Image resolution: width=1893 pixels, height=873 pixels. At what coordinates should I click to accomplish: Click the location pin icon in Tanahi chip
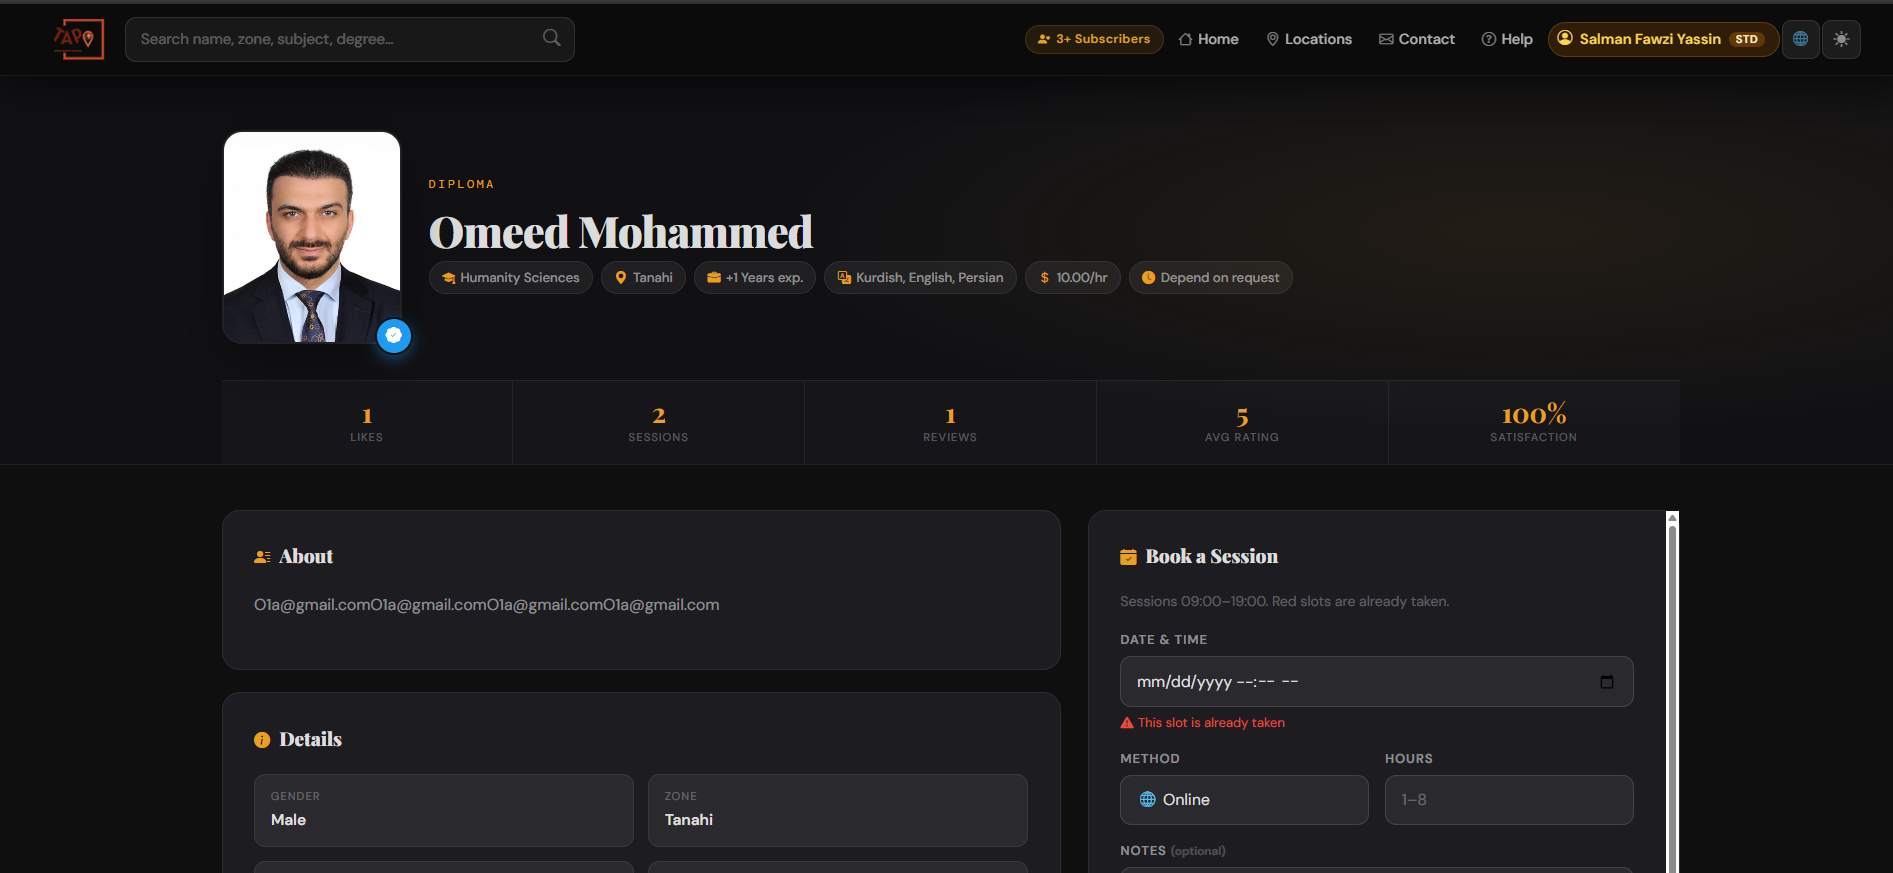pos(621,278)
